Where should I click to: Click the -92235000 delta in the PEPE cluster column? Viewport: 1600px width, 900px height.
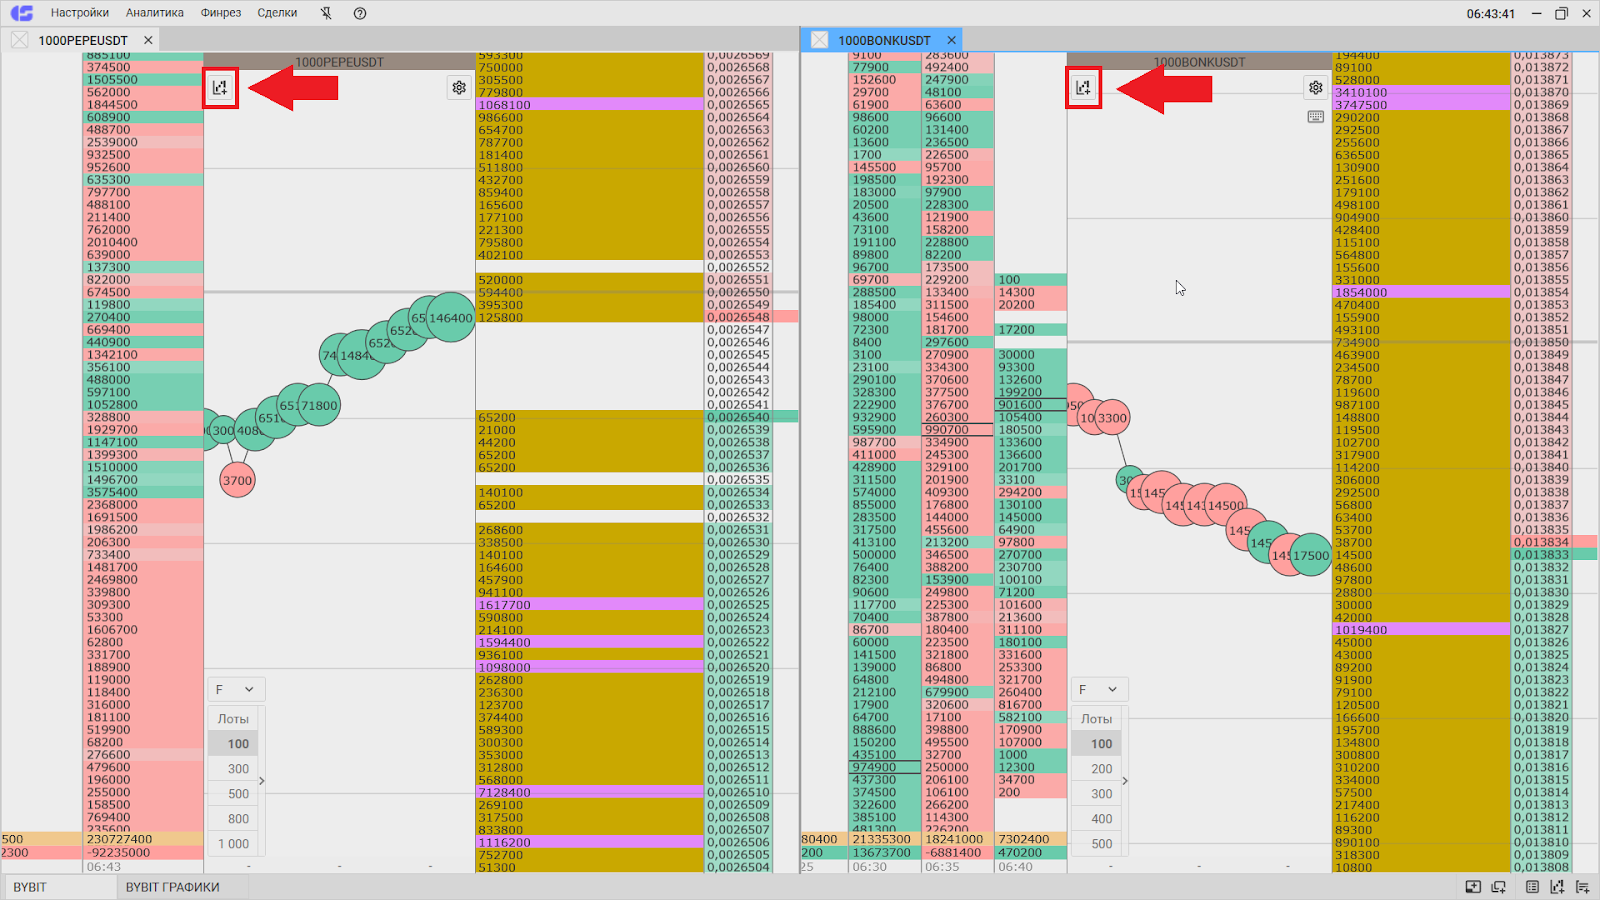click(x=143, y=852)
